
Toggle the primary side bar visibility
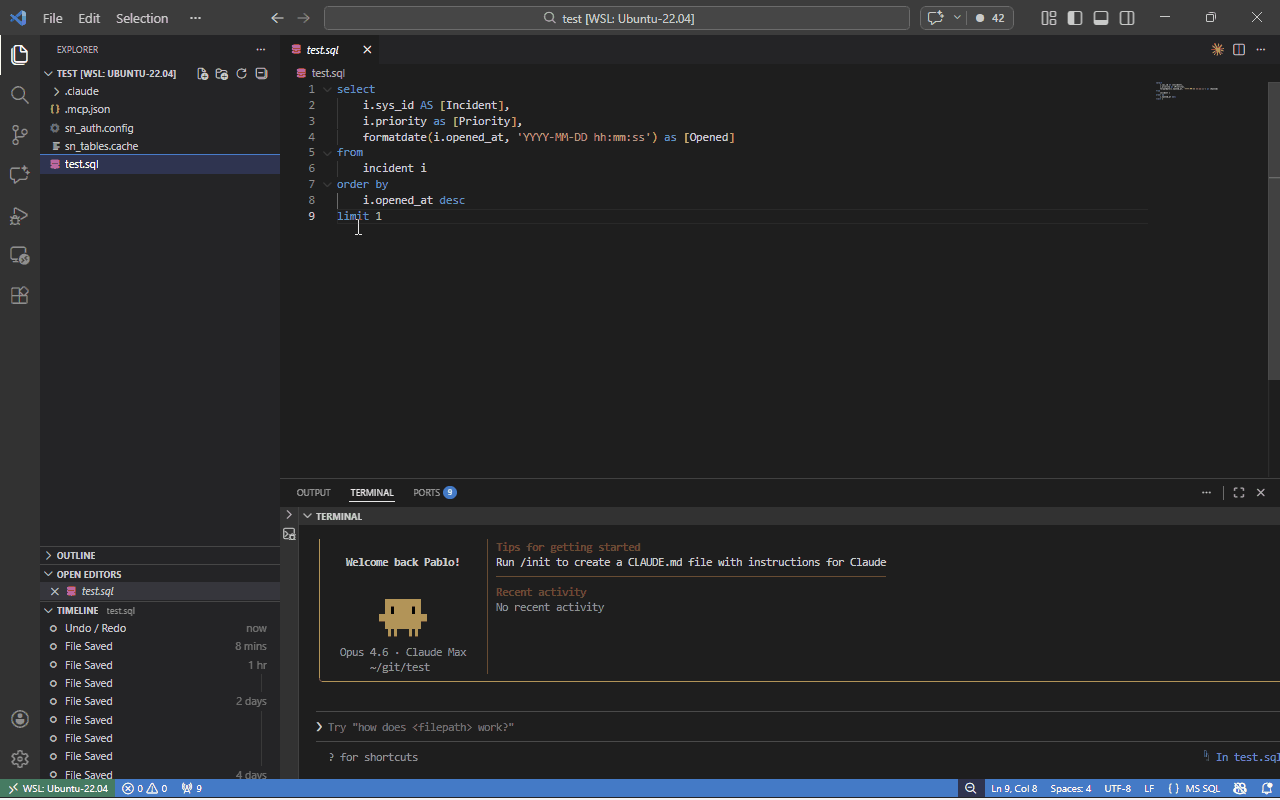click(1075, 18)
